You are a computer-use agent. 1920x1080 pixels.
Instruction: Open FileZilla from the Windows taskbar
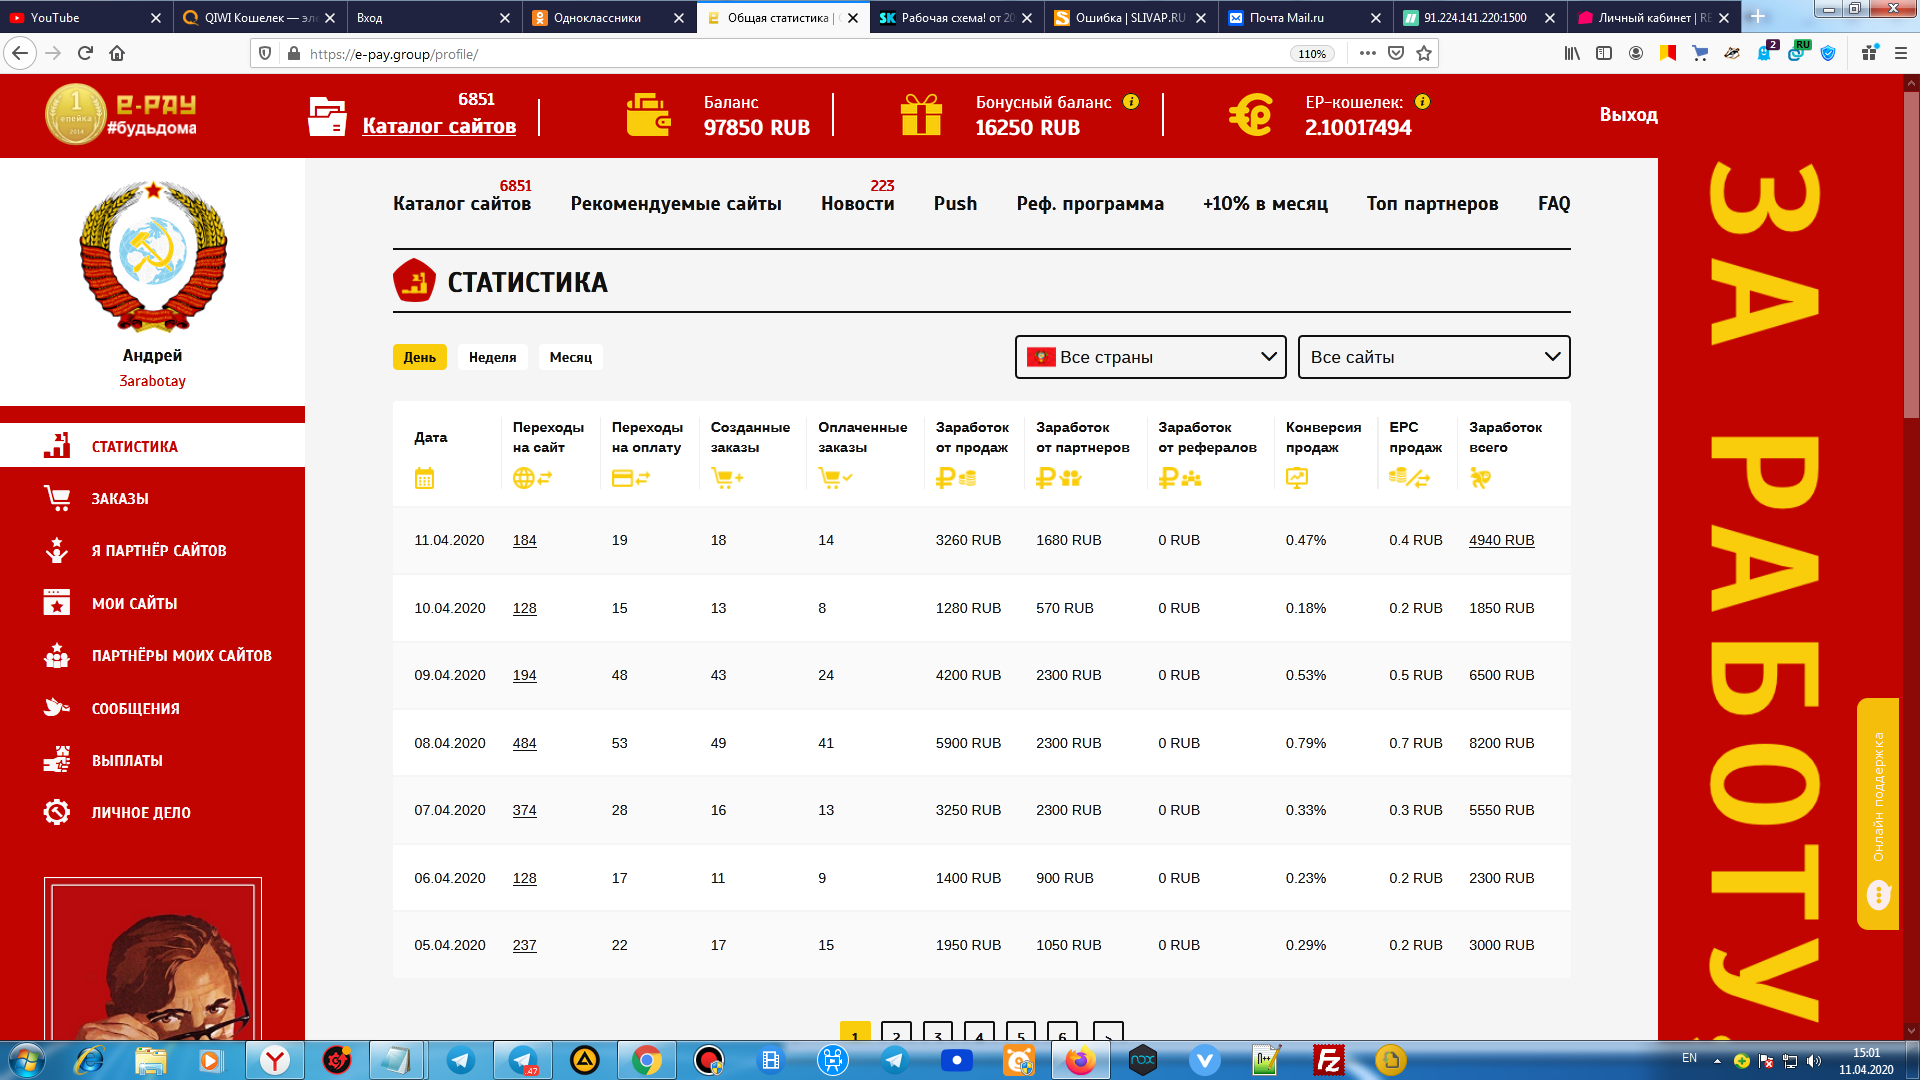(x=1329, y=1060)
